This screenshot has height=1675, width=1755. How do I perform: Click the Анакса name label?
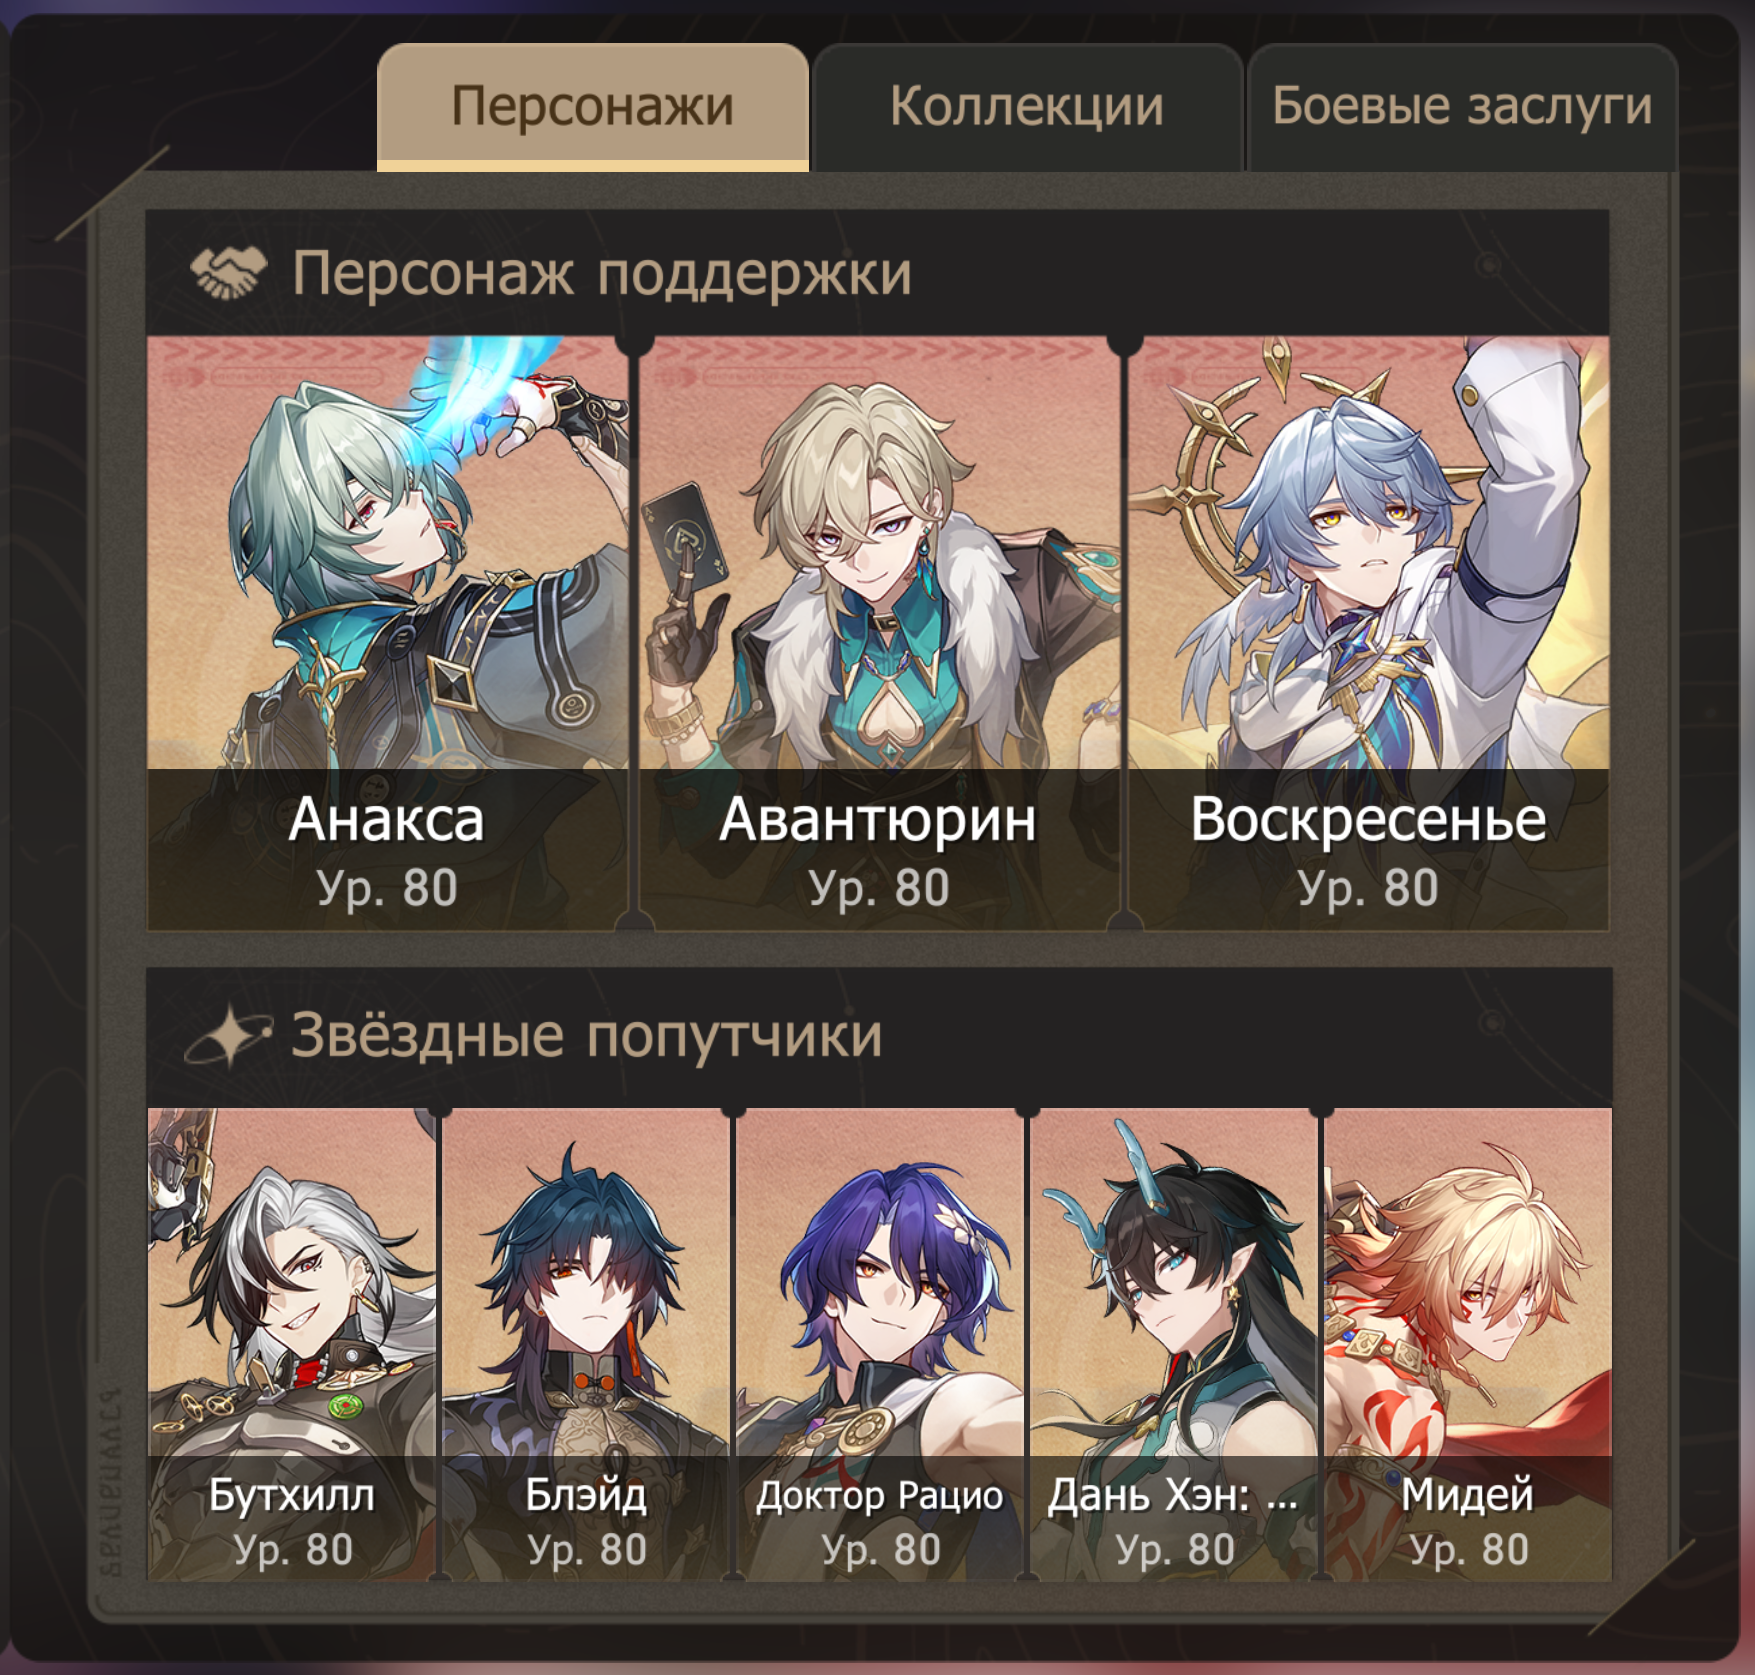[387, 820]
